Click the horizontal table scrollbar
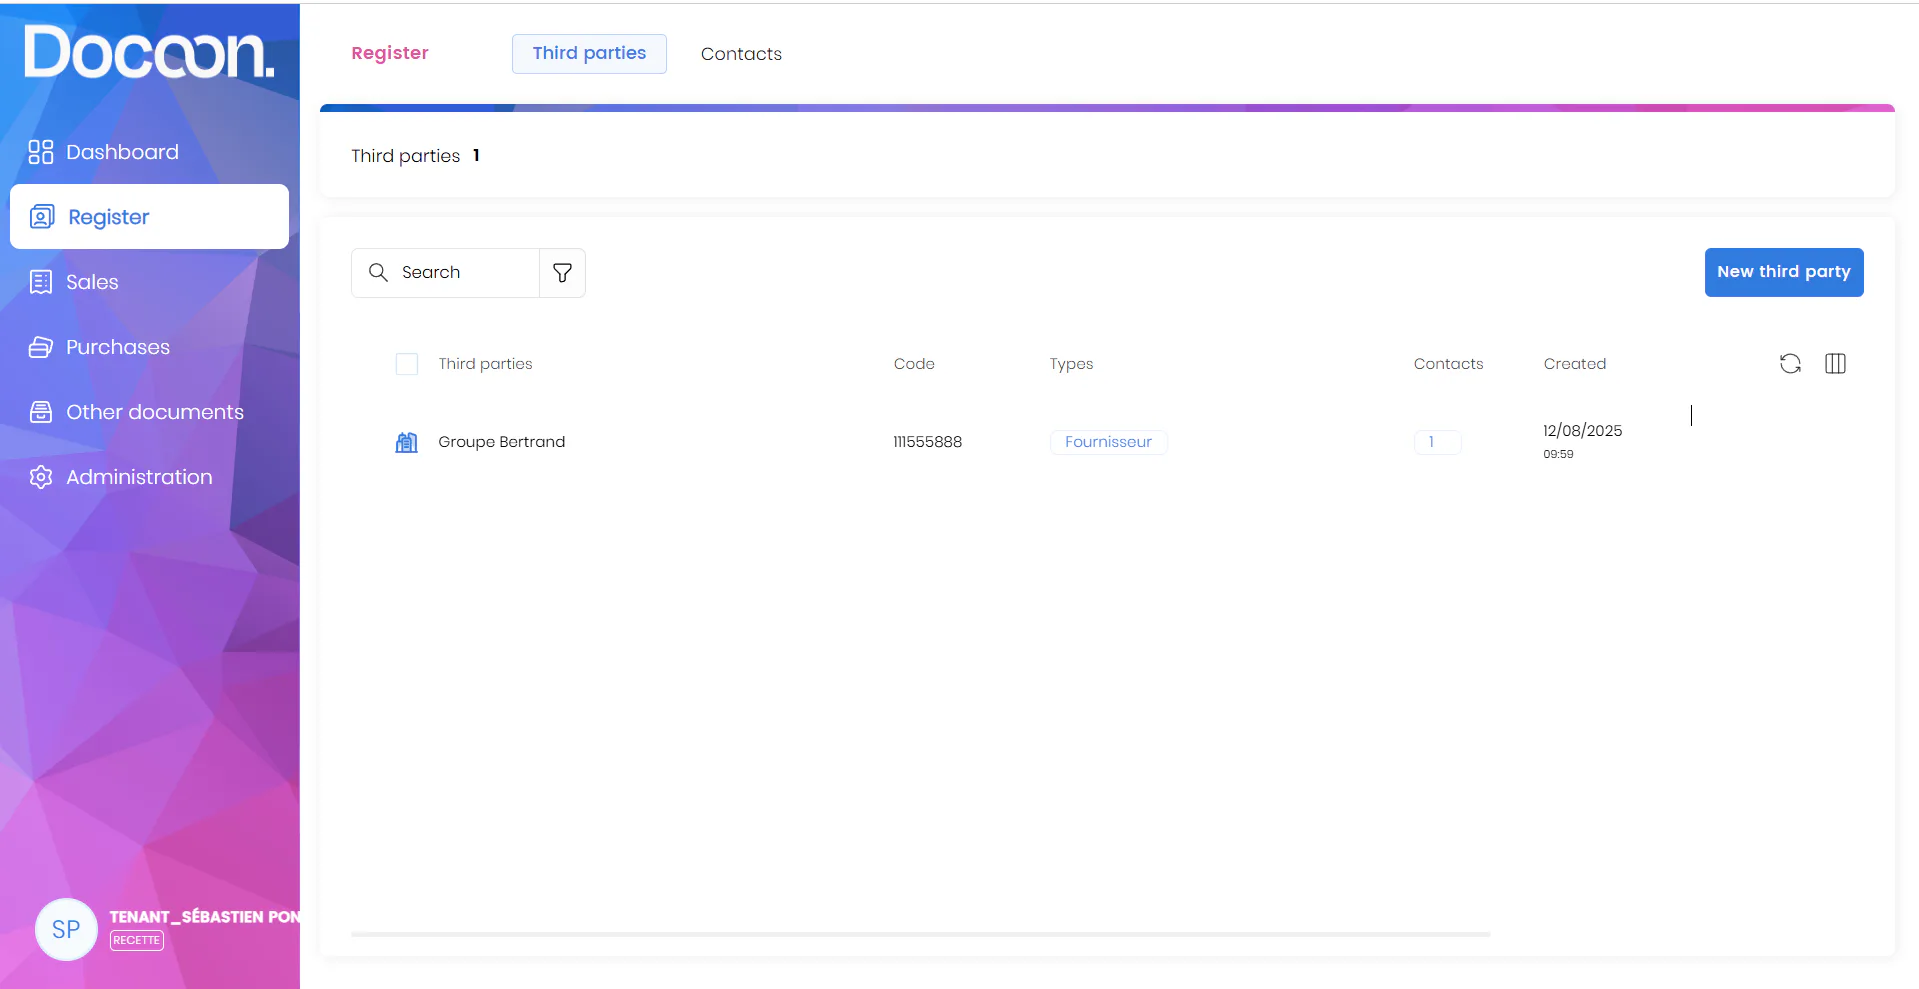This screenshot has height=989, width=1919. click(x=920, y=934)
